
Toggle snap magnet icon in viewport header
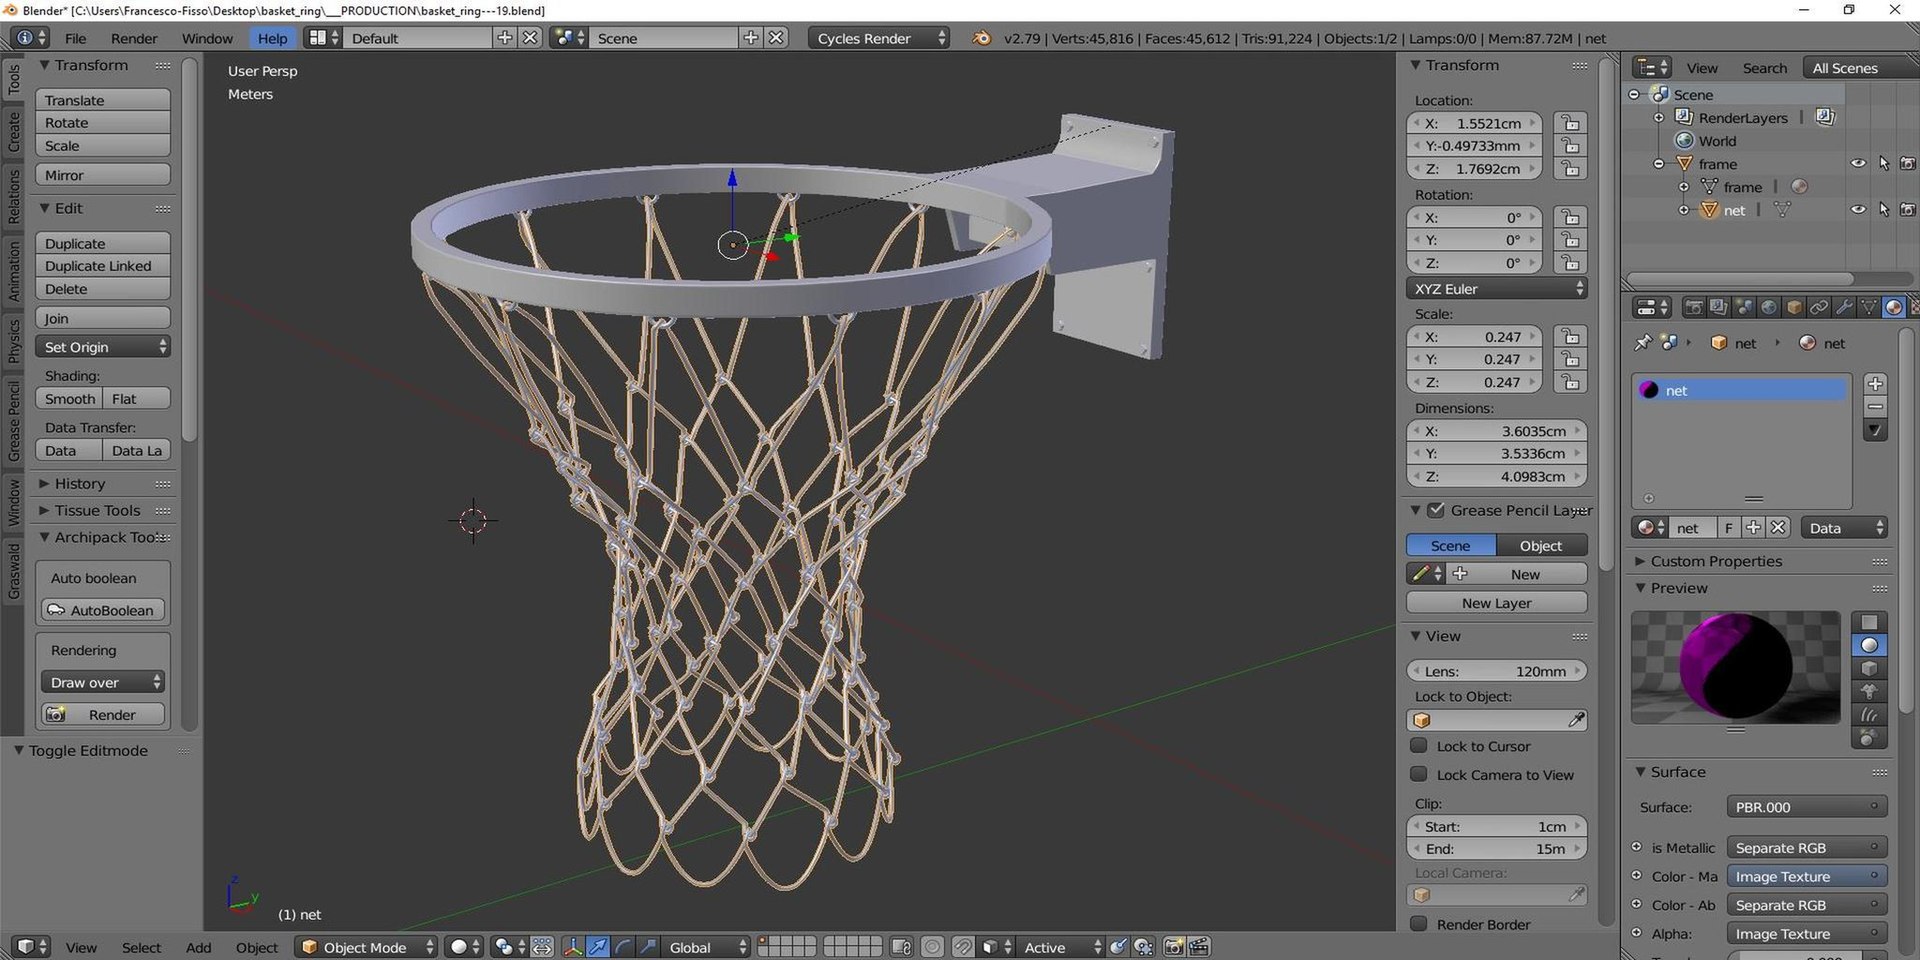[x=963, y=947]
